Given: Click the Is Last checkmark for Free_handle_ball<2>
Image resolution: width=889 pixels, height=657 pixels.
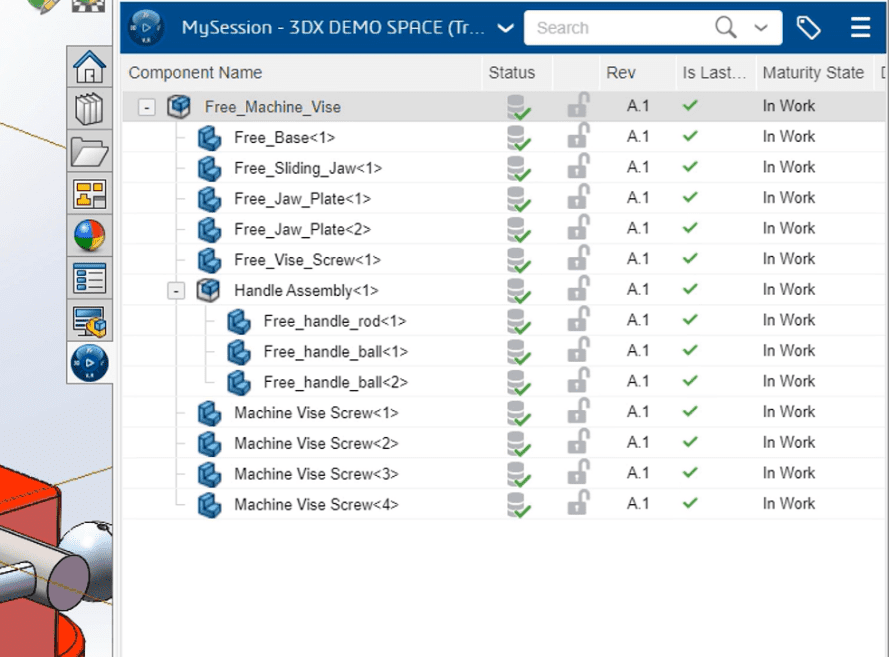Looking at the screenshot, I should tap(690, 381).
